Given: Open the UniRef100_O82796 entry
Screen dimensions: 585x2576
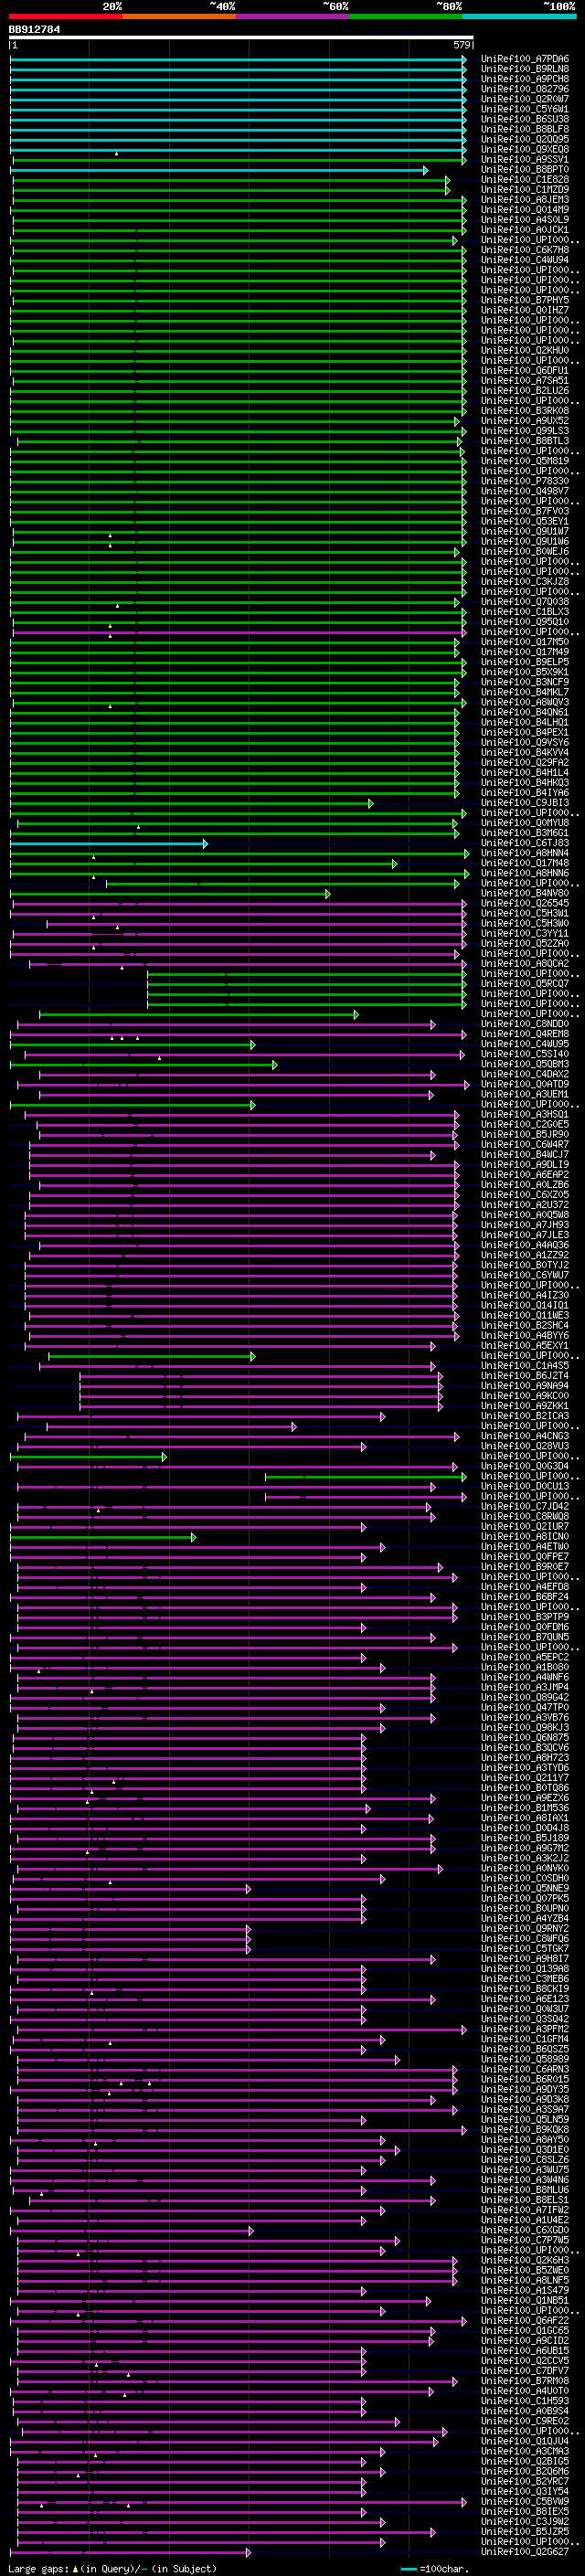Looking at the screenshot, I should (525, 89).
